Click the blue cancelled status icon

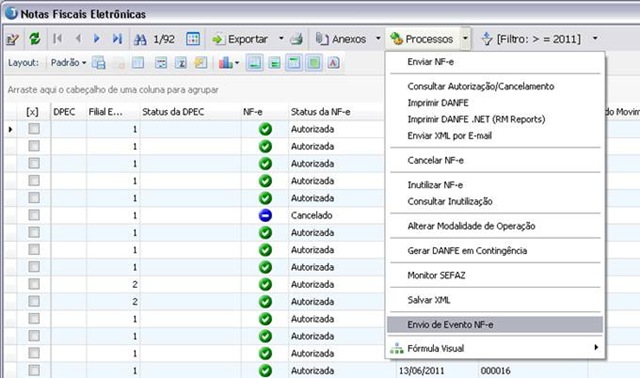tap(265, 215)
